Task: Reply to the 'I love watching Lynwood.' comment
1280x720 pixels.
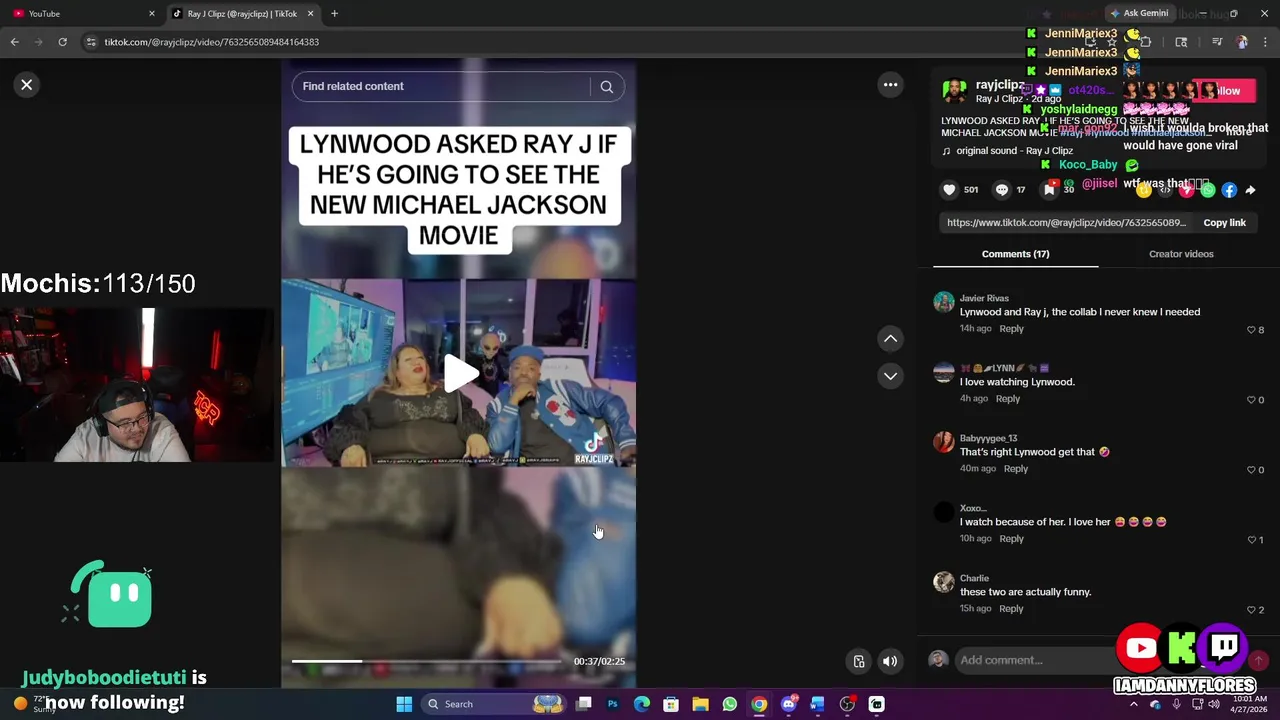Action: click(1007, 399)
